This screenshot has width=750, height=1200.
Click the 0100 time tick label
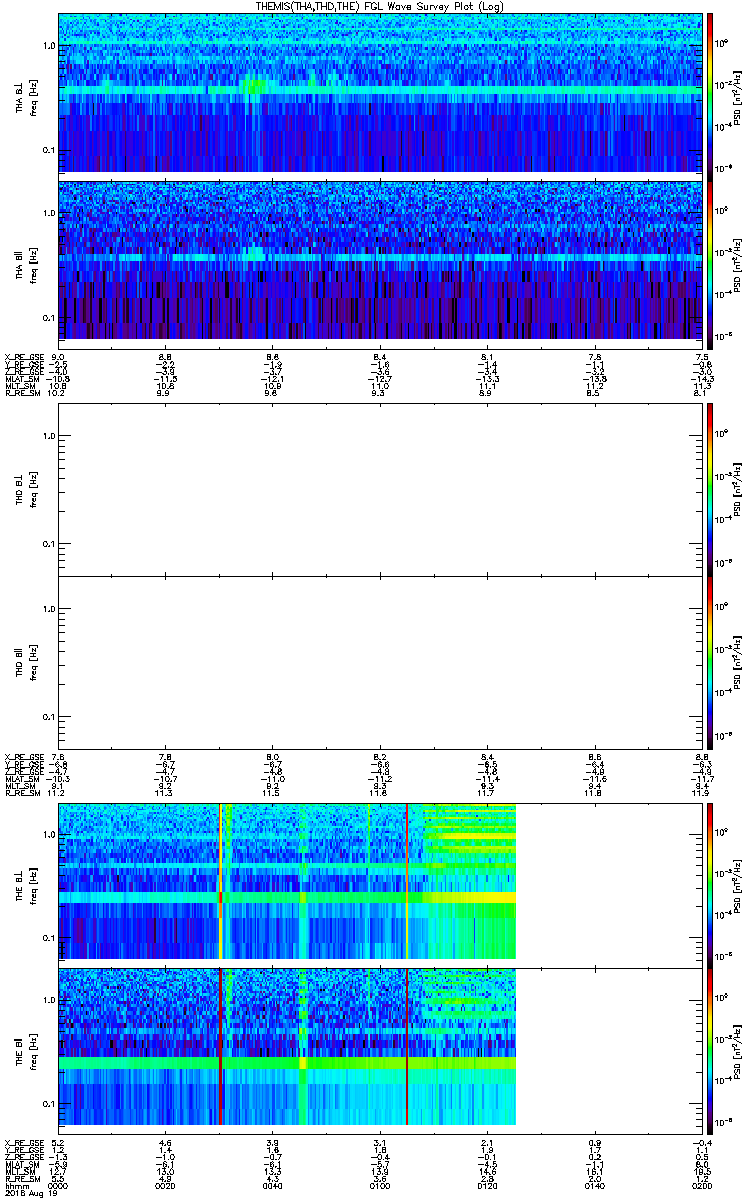[x=380, y=1184]
